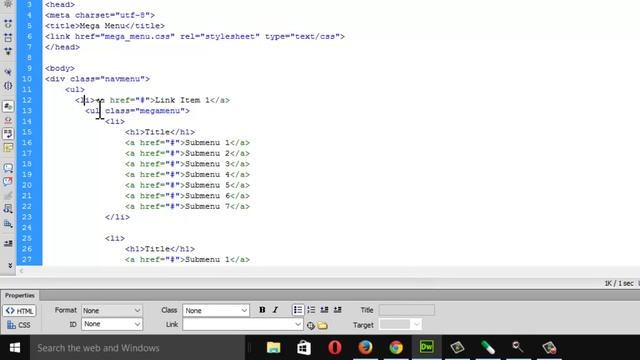Open the Windows Store taskbar icon
This screenshot has width=640, height=360.
304,348
